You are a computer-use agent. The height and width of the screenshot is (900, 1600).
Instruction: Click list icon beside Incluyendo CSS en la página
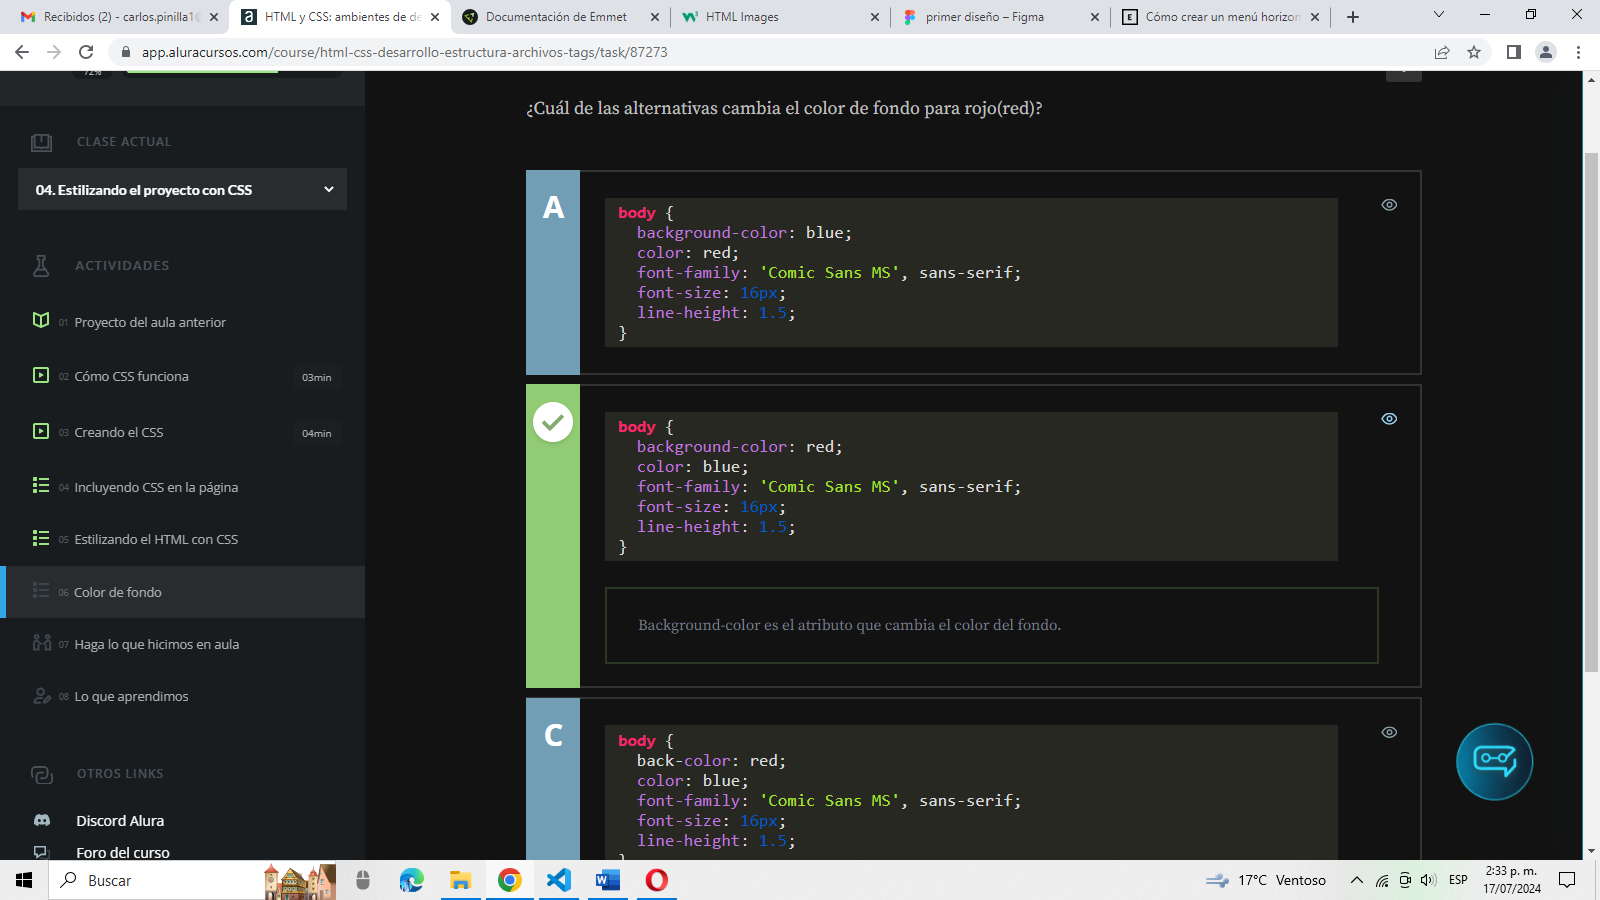41,485
